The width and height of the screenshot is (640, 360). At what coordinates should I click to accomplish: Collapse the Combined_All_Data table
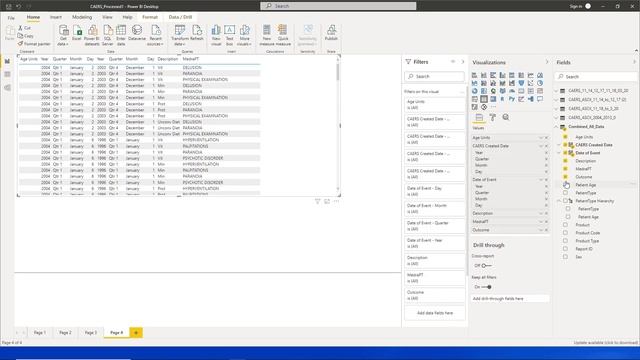point(557,127)
